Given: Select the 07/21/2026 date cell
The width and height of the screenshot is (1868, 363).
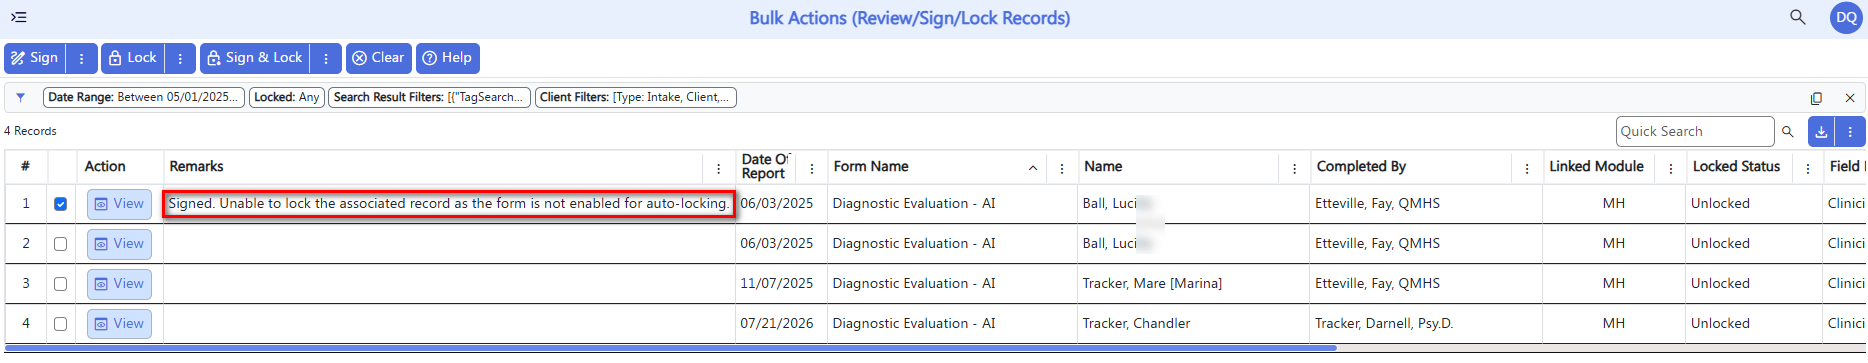Looking at the screenshot, I should [777, 324].
